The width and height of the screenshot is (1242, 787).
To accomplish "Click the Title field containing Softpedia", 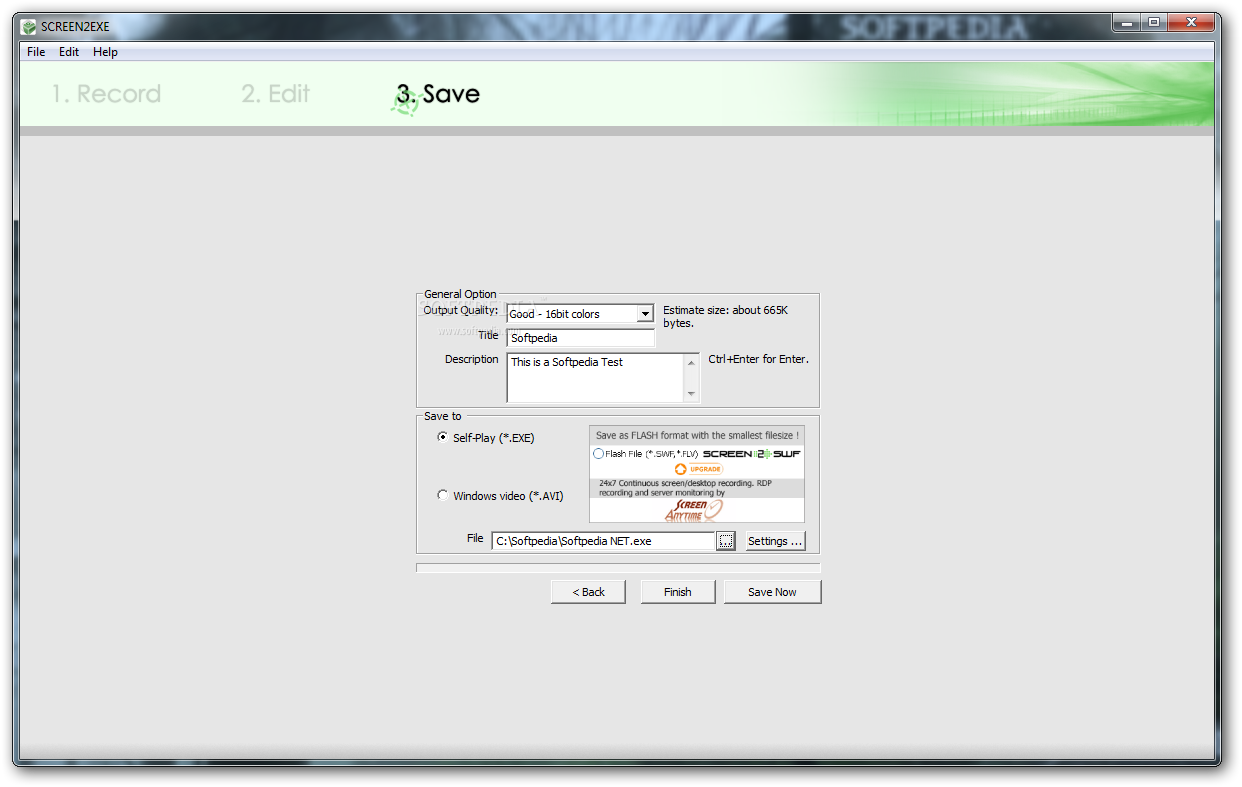I will pos(580,338).
